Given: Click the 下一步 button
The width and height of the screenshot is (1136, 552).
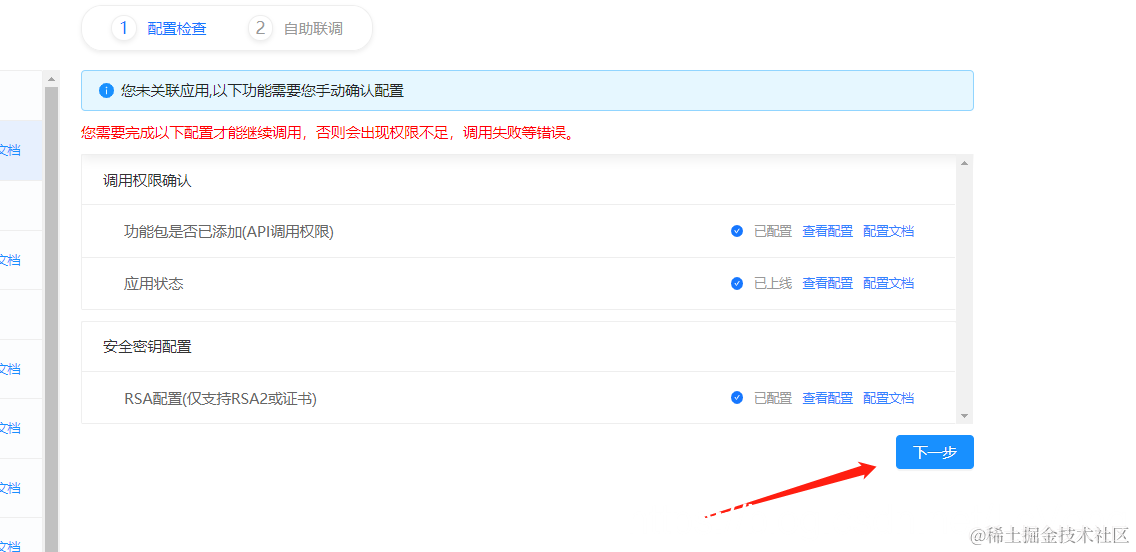Looking at the screenshot, I should pos(935,452).
